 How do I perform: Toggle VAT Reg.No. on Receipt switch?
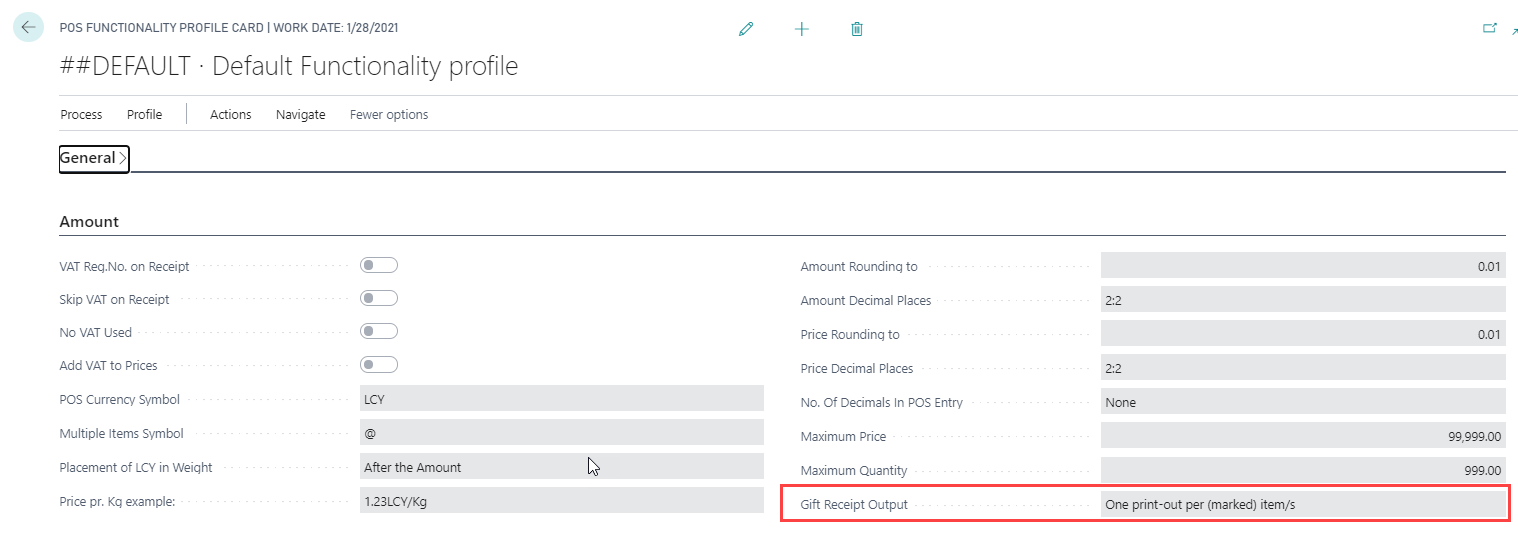point(379,265)
